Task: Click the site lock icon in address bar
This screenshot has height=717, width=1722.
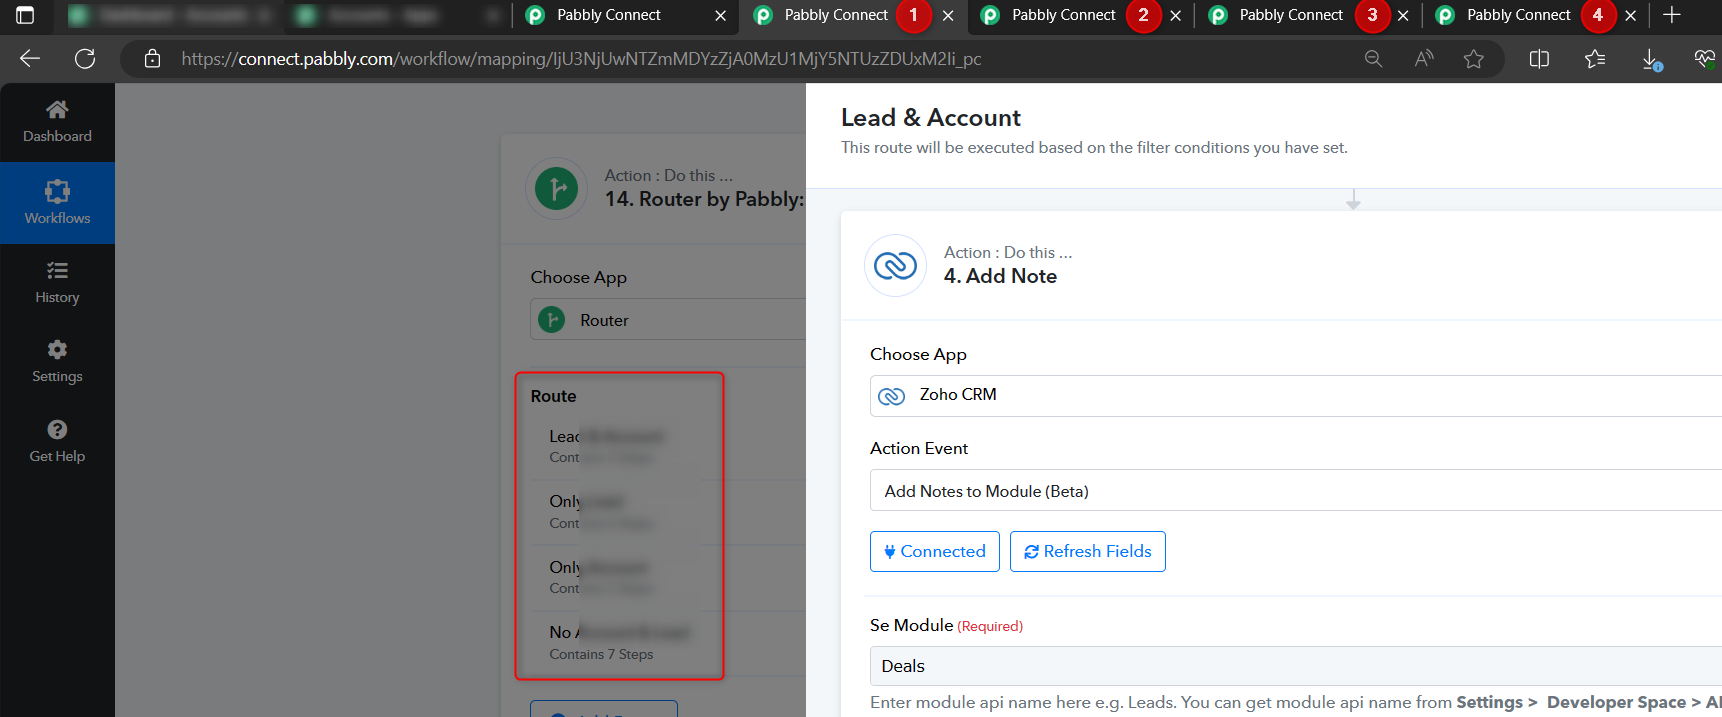Action: click(152, 59)
